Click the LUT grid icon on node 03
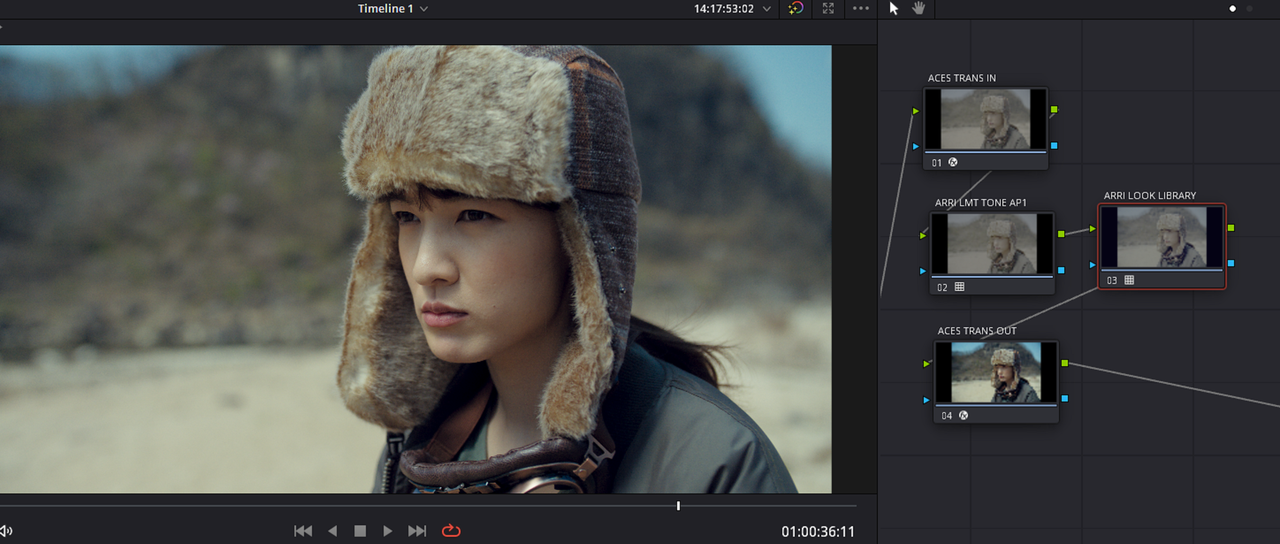 [1129, 280]
